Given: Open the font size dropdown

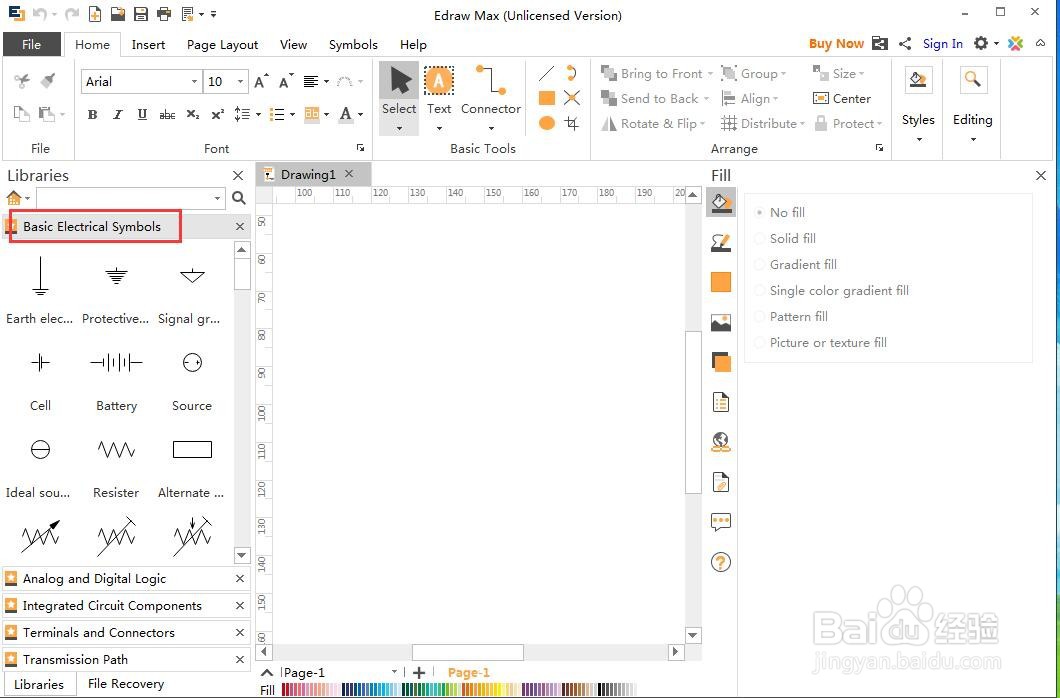Looking at the screenshot, I should (x=241, y=82).
